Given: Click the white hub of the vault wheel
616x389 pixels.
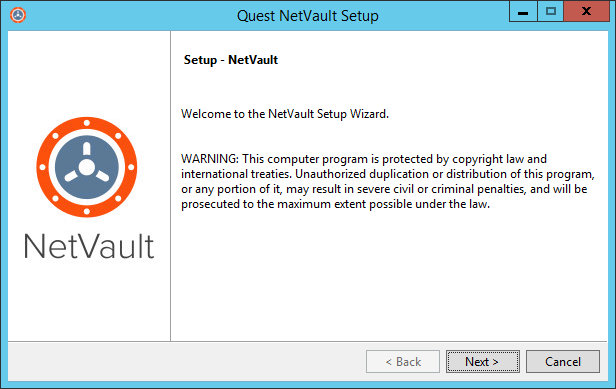Looking at the screenshot, I should 87,167.
